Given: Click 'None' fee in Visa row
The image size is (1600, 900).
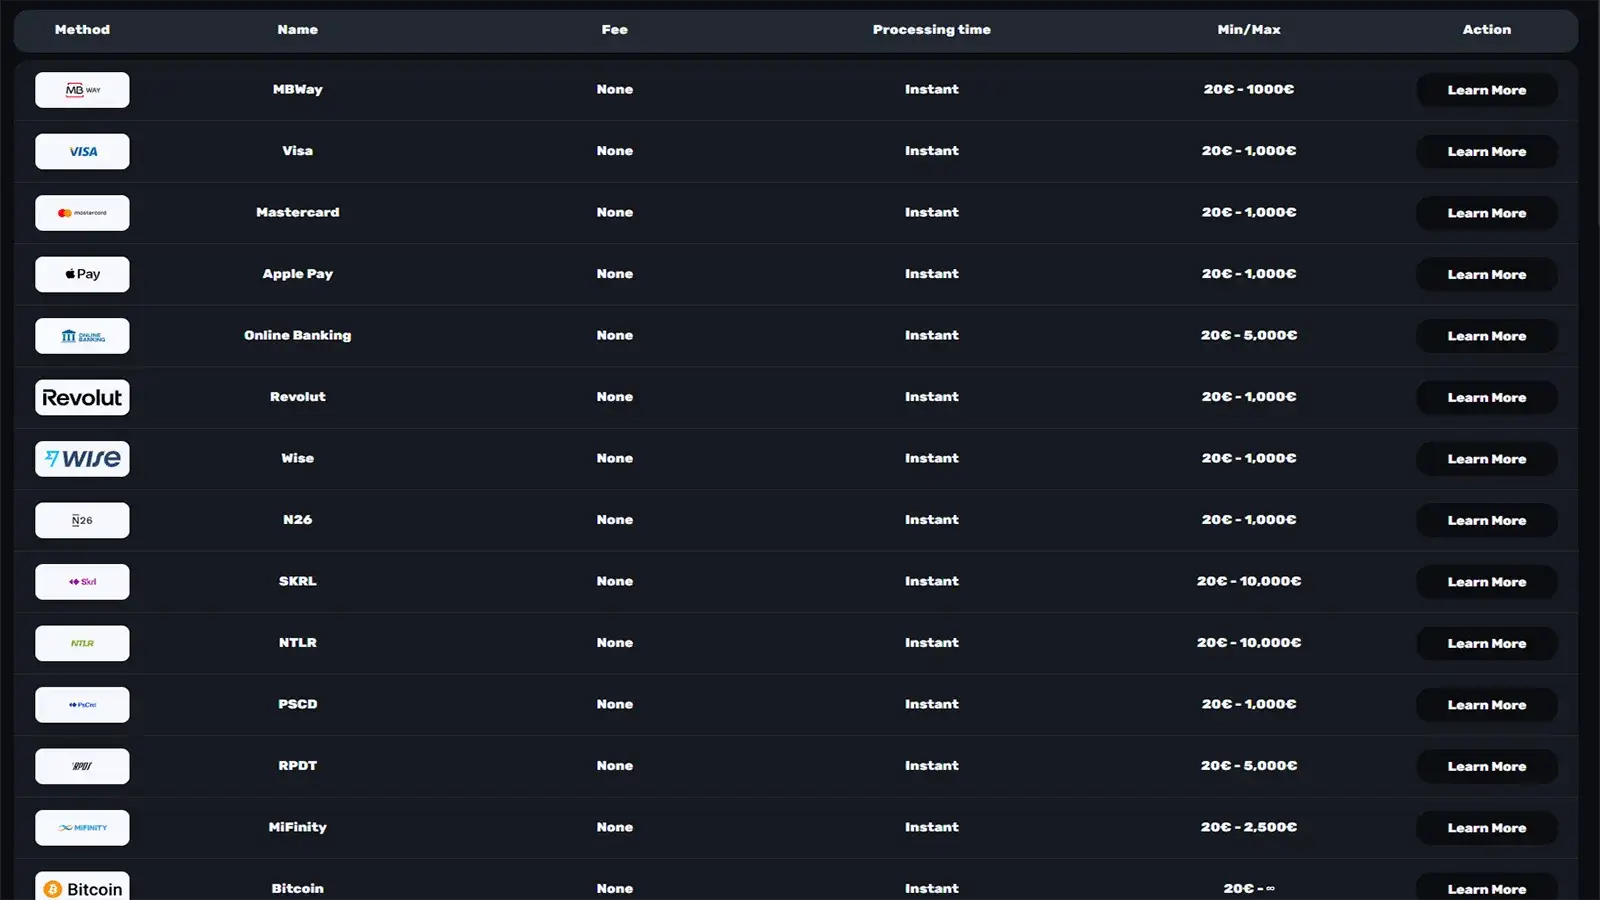Looking at the screenshot, I should (615, 151).
